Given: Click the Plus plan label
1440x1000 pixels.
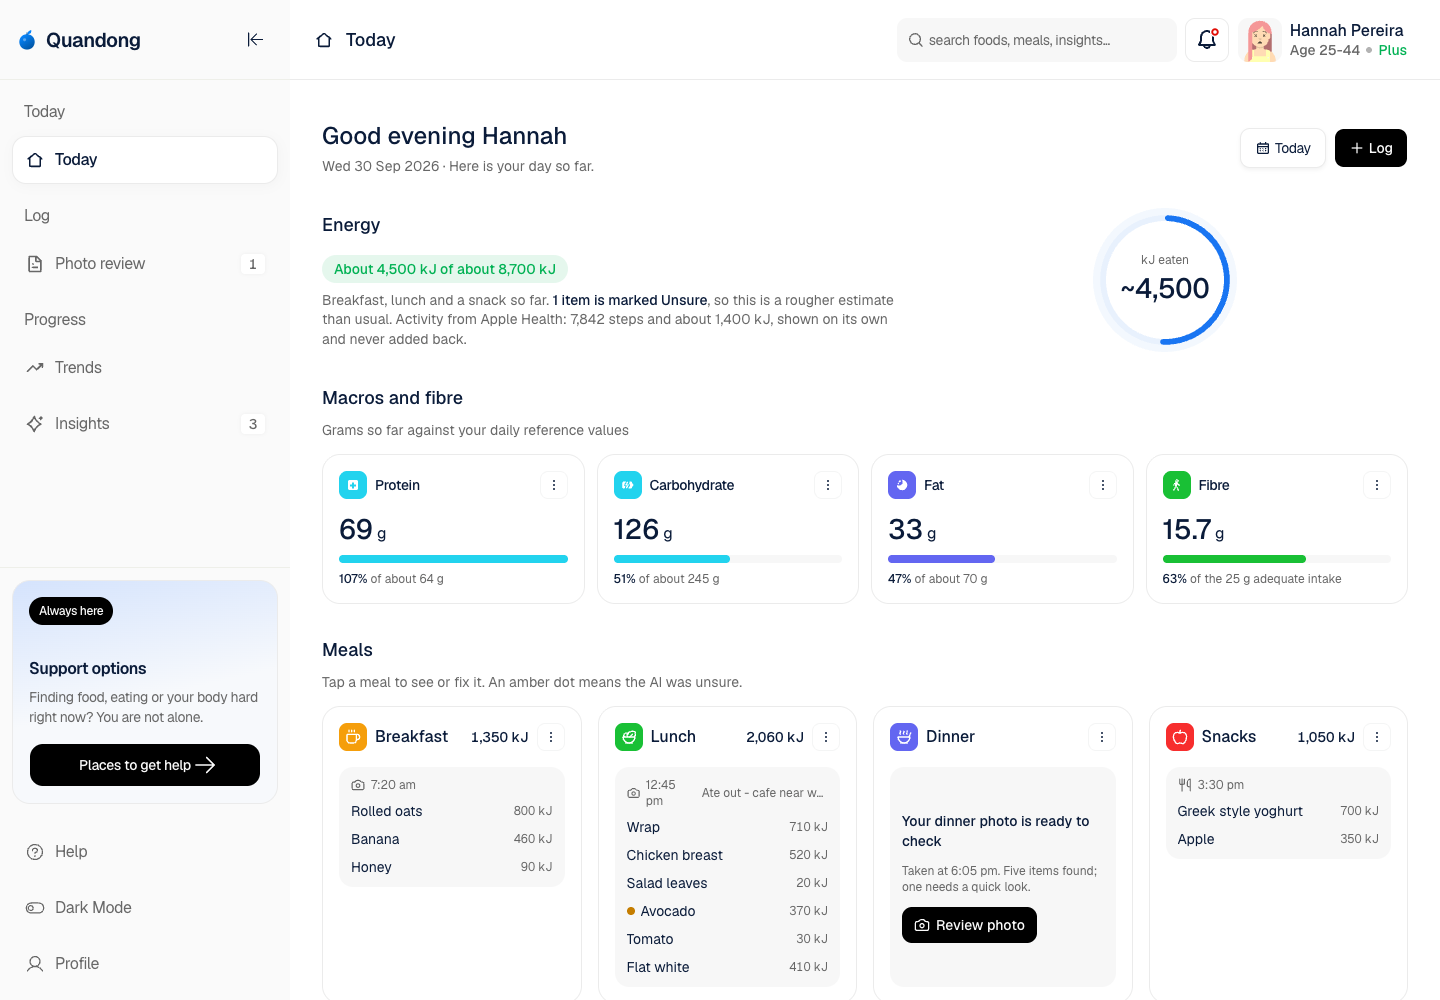Looking at the screenshot, I should click(1392, 50).
